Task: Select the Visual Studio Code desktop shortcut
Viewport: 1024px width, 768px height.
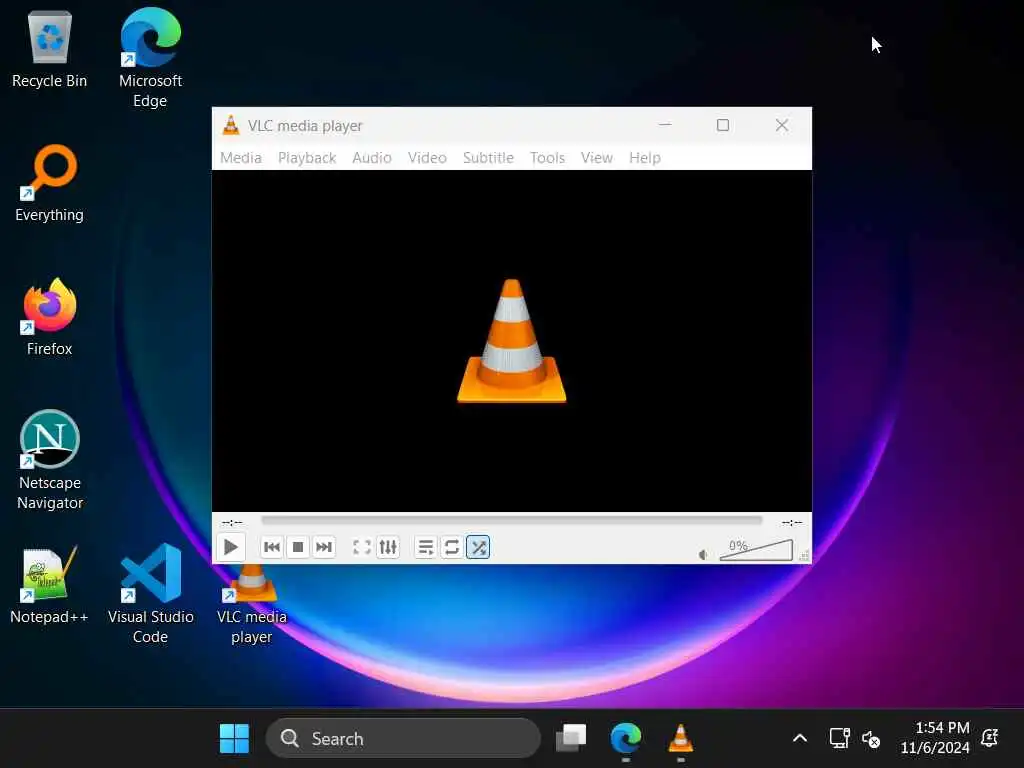Action: (150, 593)
